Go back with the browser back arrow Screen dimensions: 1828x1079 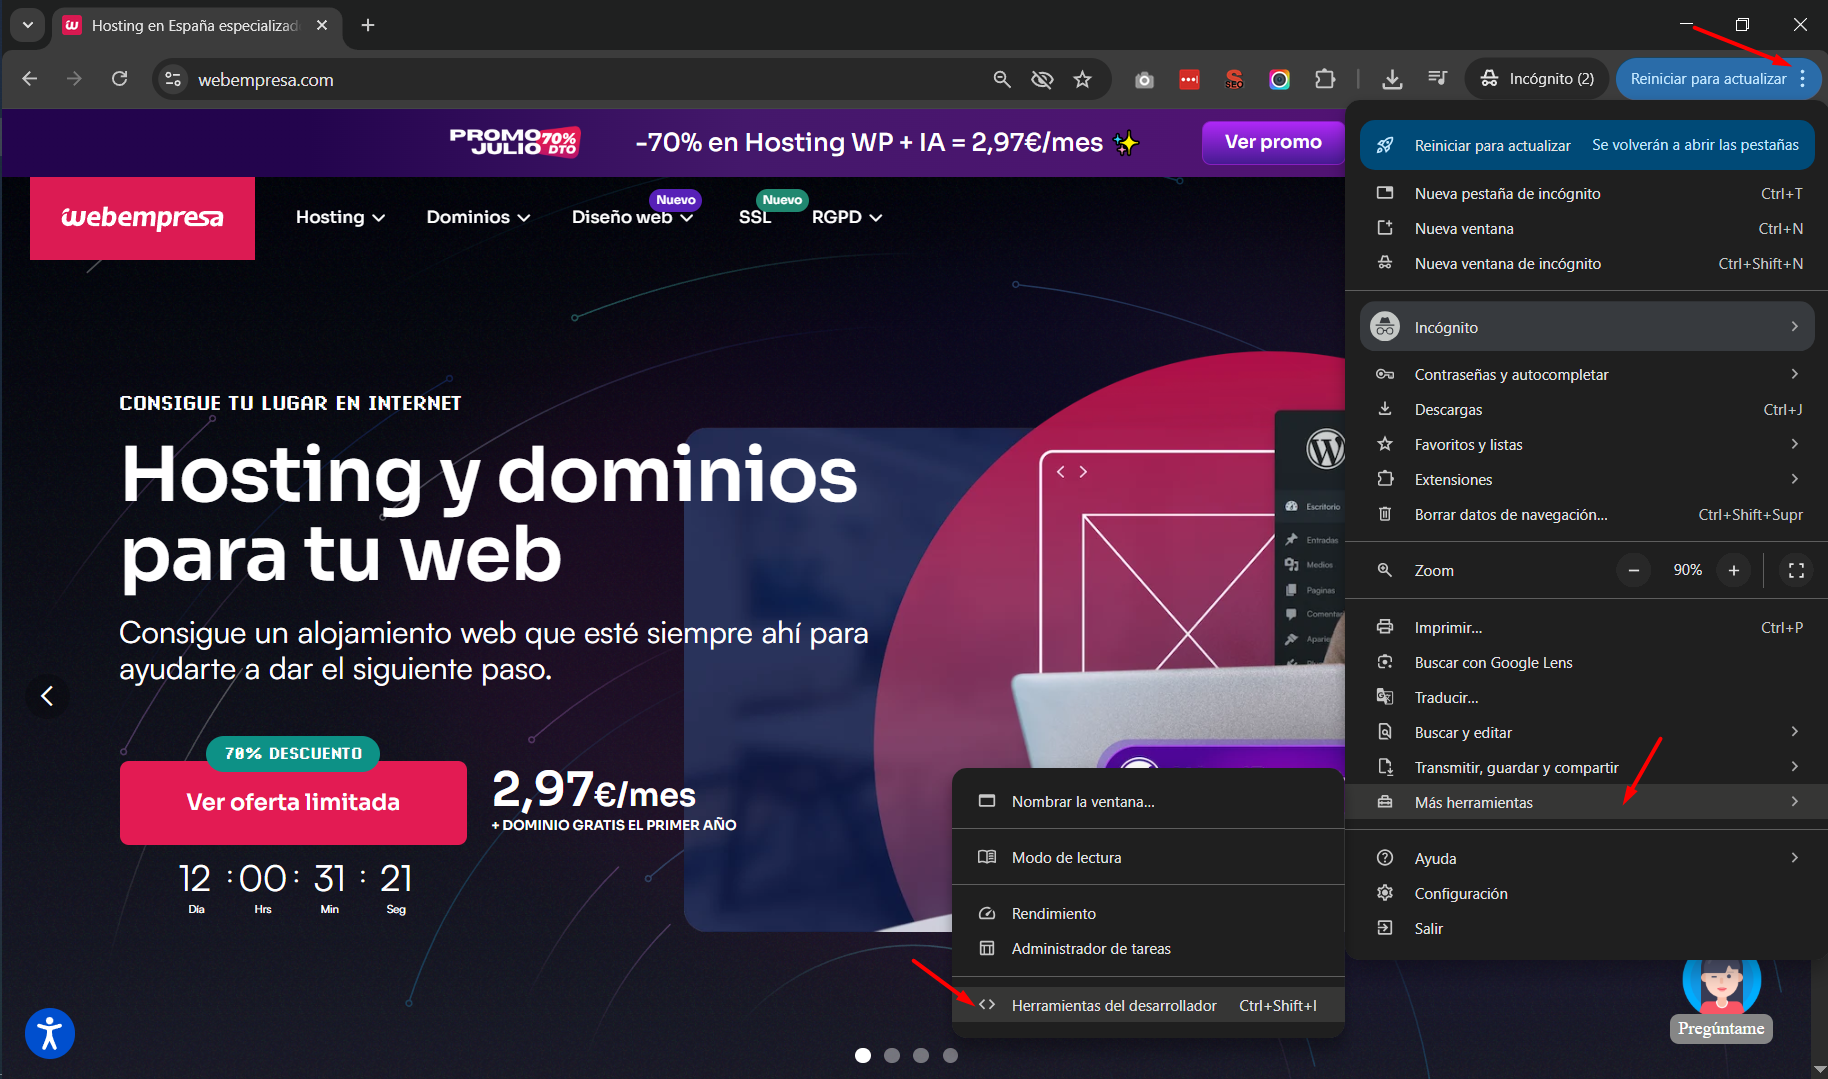[30, 79]
